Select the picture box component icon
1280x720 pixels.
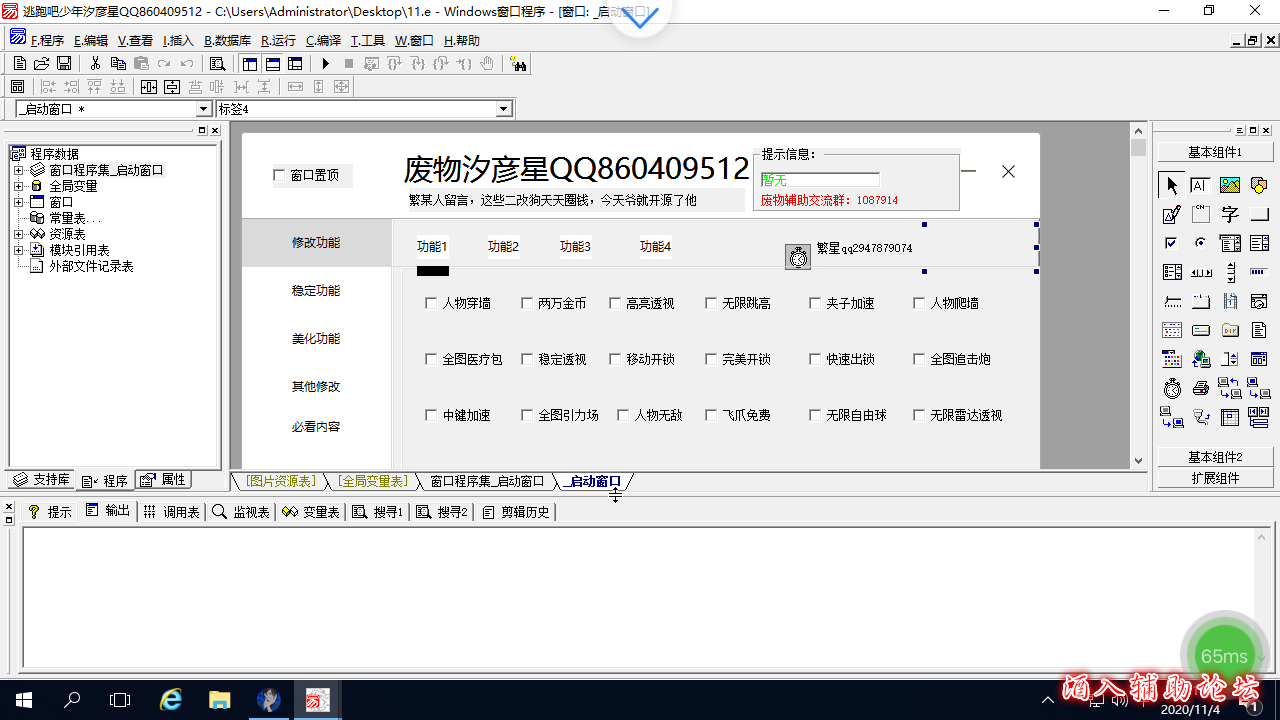[x=1230, y=183]
